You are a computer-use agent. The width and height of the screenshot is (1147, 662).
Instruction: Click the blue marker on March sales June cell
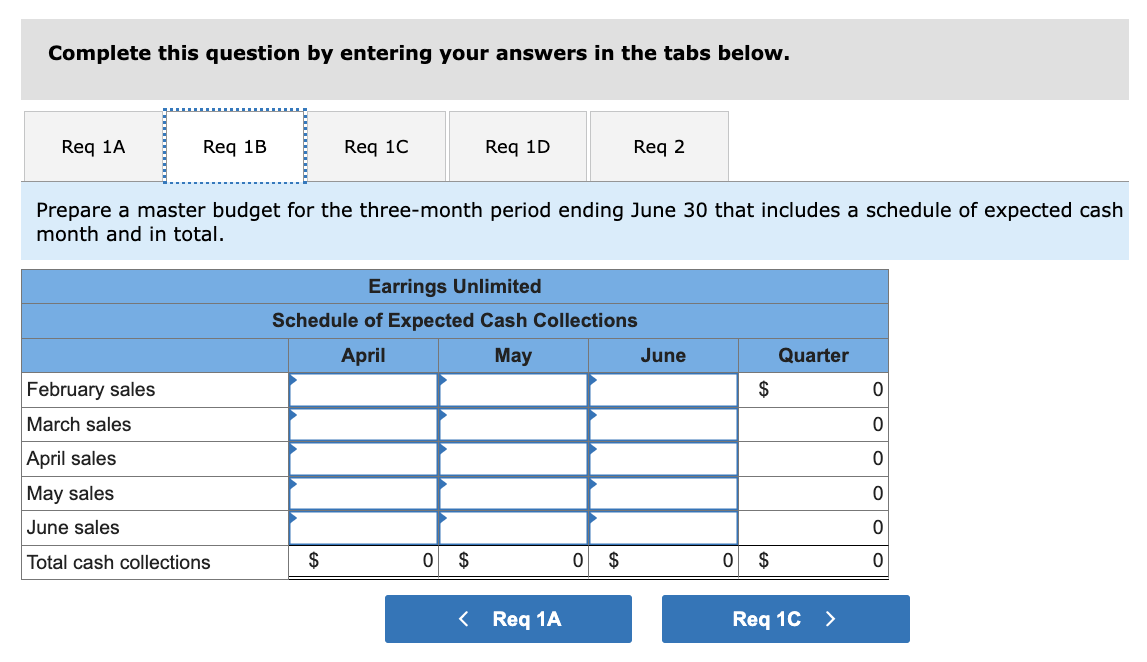pos(593,417)
